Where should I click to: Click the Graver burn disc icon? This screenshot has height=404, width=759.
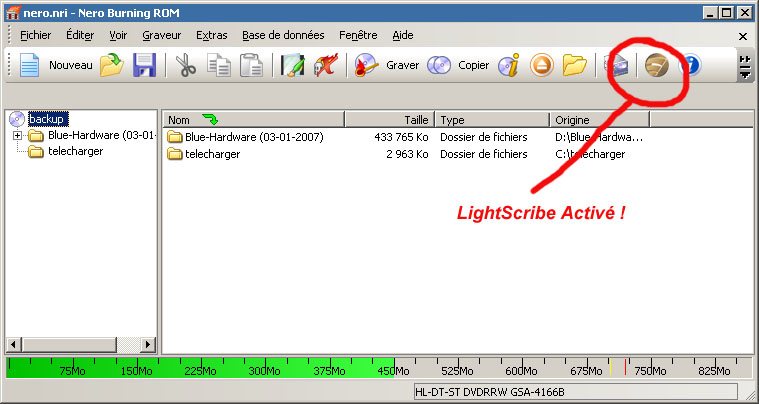[x=366, y=65]
